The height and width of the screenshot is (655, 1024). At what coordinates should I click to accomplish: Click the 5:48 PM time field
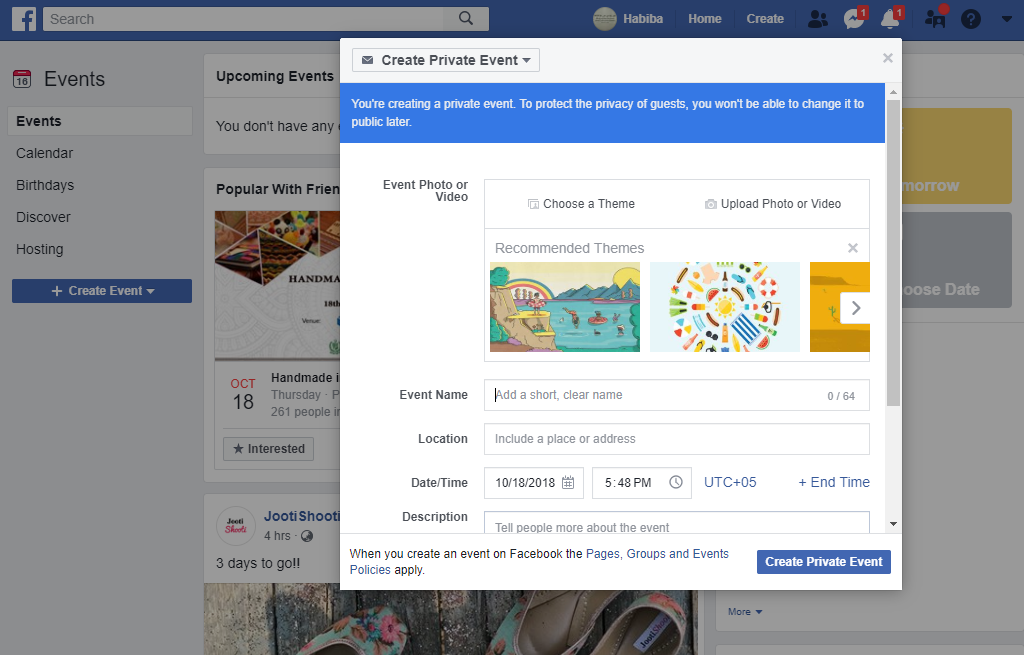(x=641, y=483)
